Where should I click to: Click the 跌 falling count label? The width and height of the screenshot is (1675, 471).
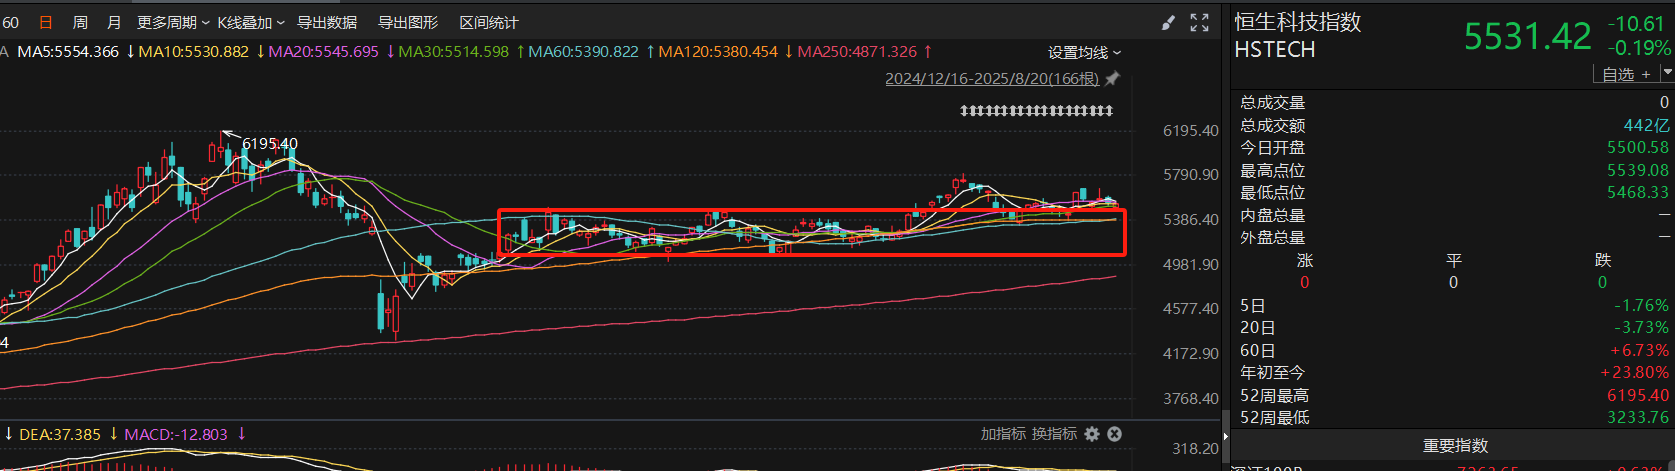1603,260
